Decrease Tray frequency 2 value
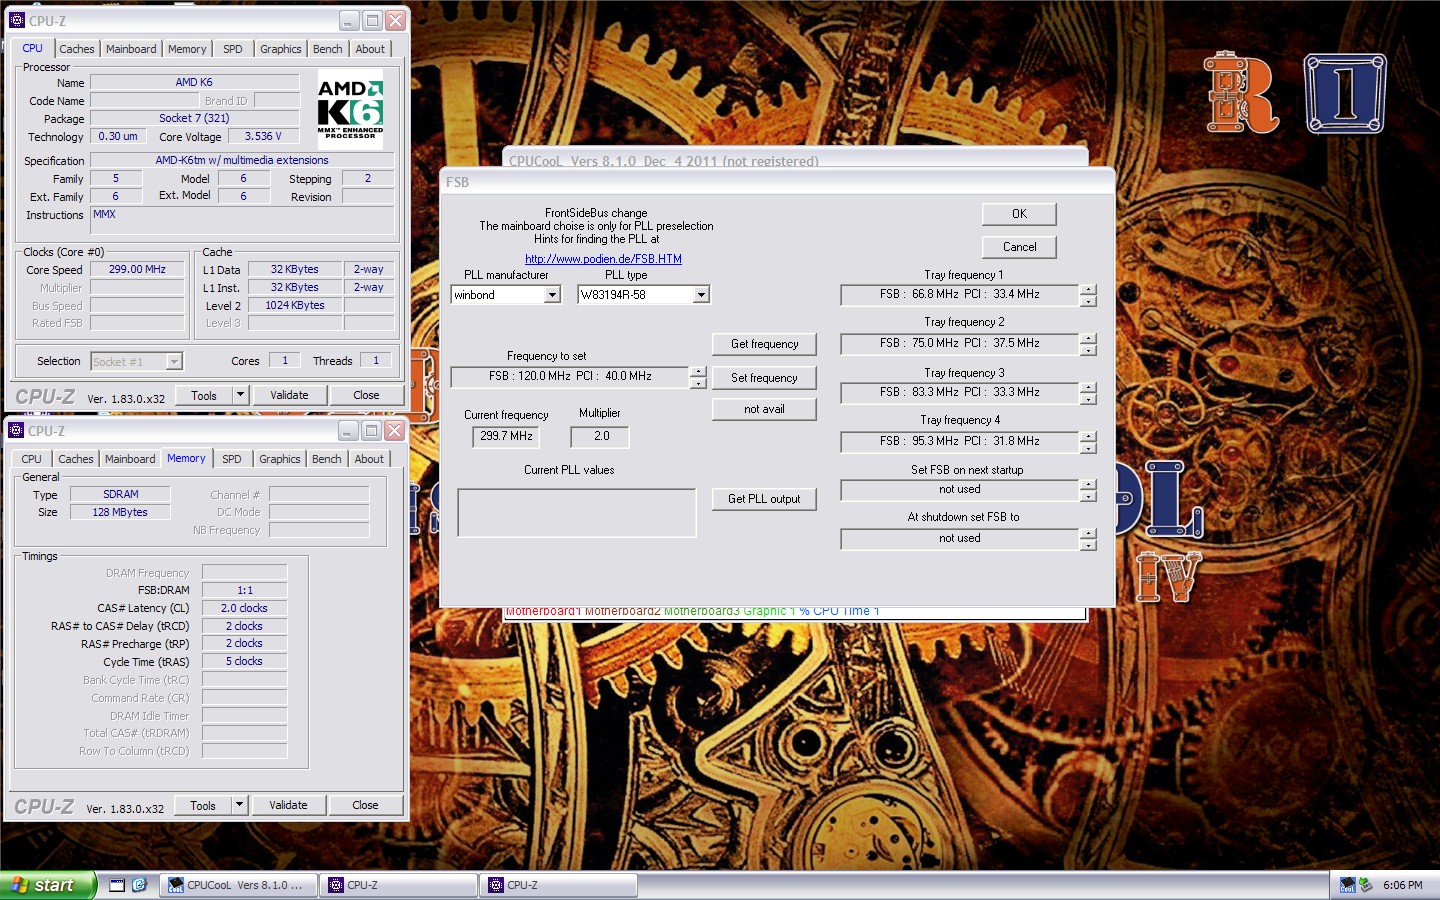 click(1088, 350)
